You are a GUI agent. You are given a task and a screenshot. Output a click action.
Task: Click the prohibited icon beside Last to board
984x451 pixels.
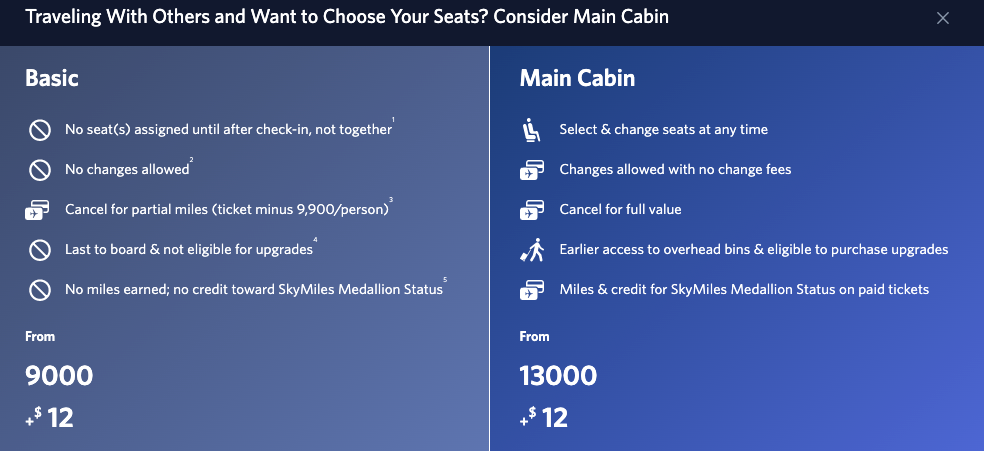coord(40,250)
